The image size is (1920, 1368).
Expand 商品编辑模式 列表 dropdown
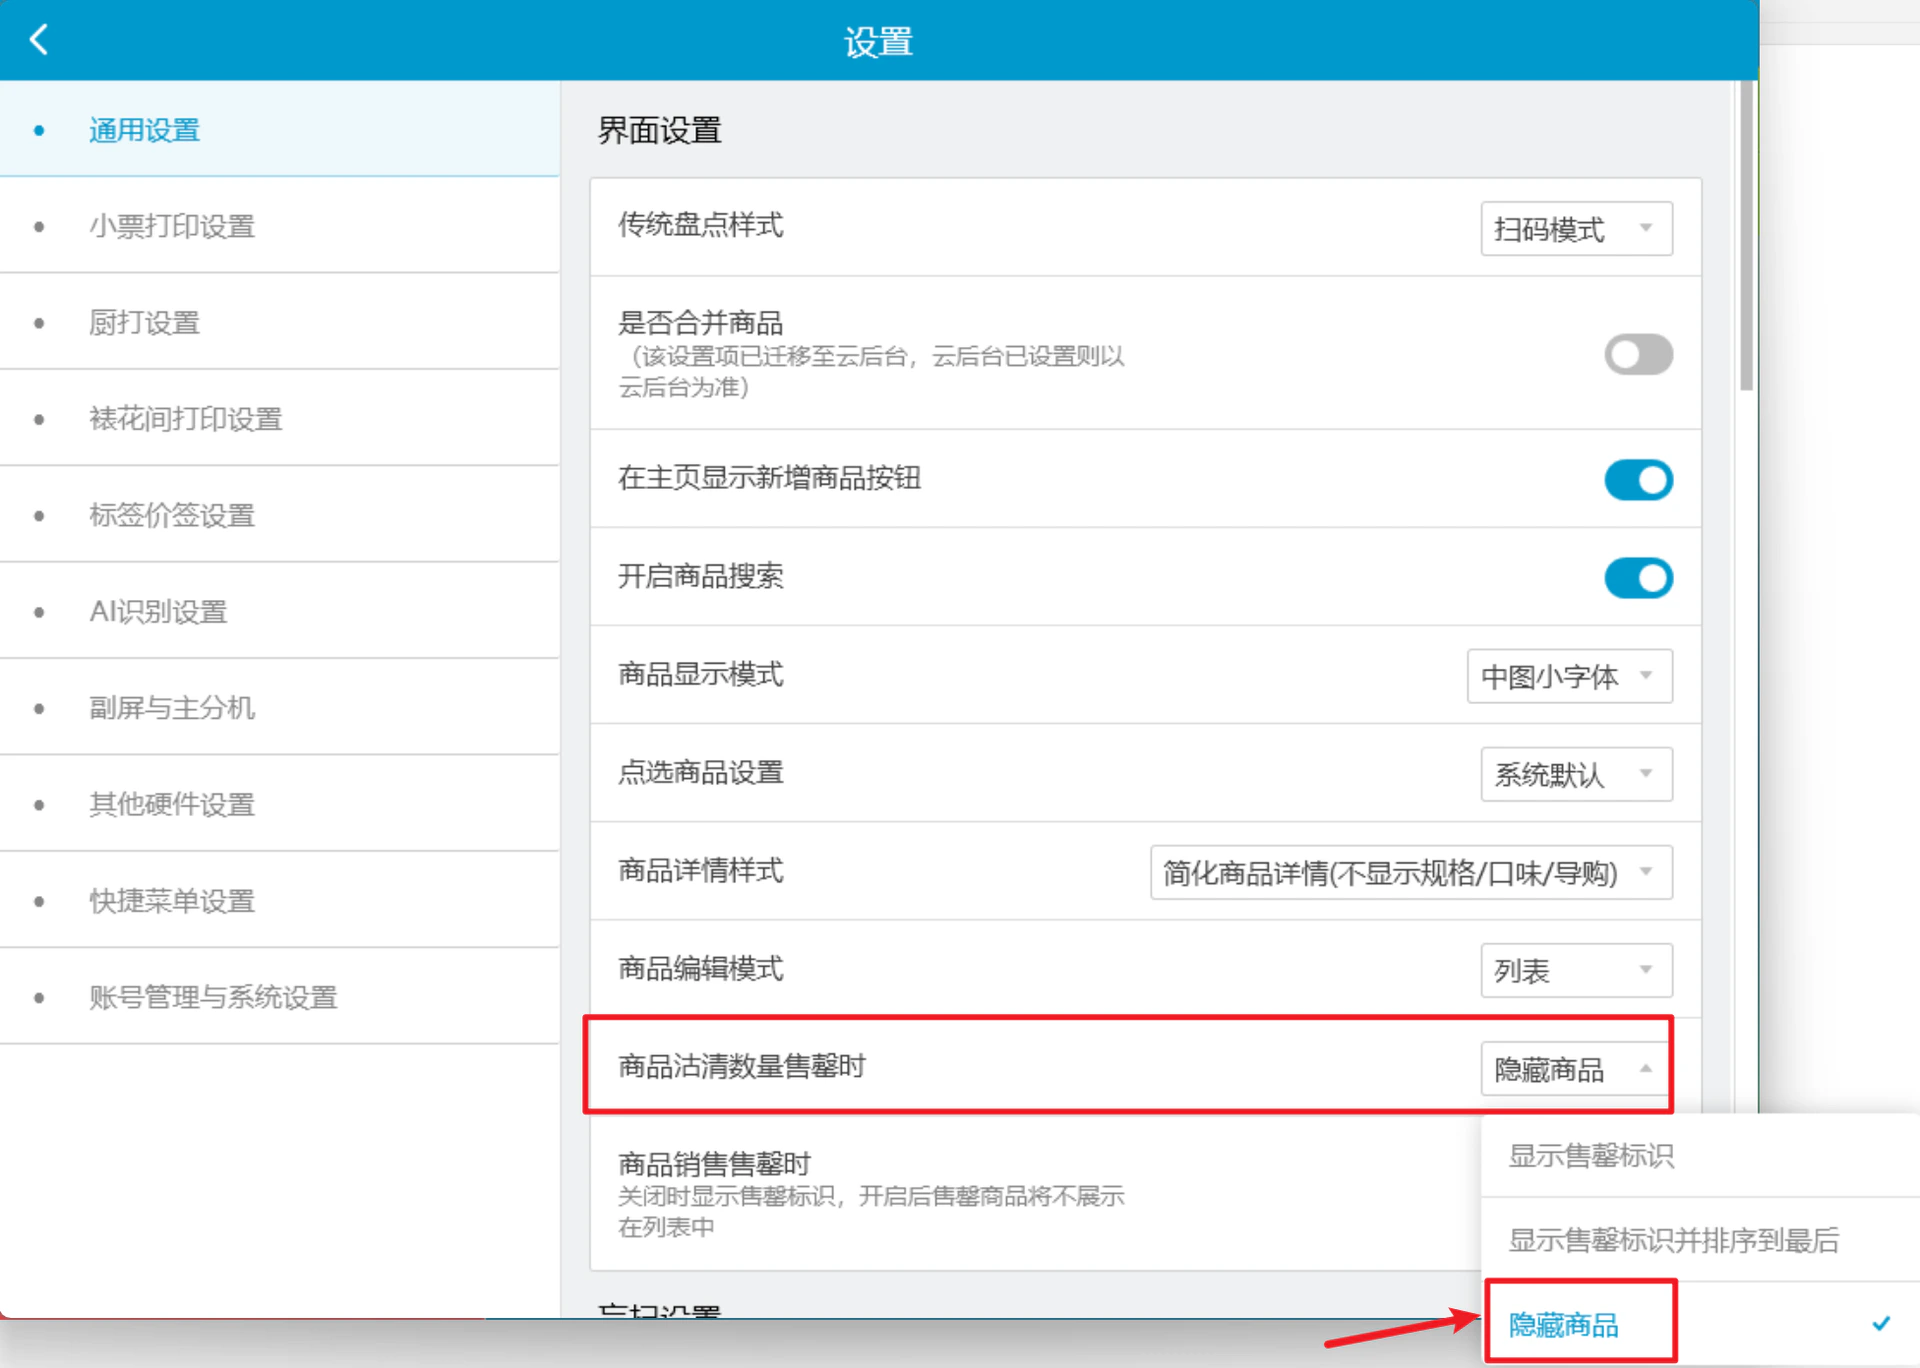[1576, 970]
